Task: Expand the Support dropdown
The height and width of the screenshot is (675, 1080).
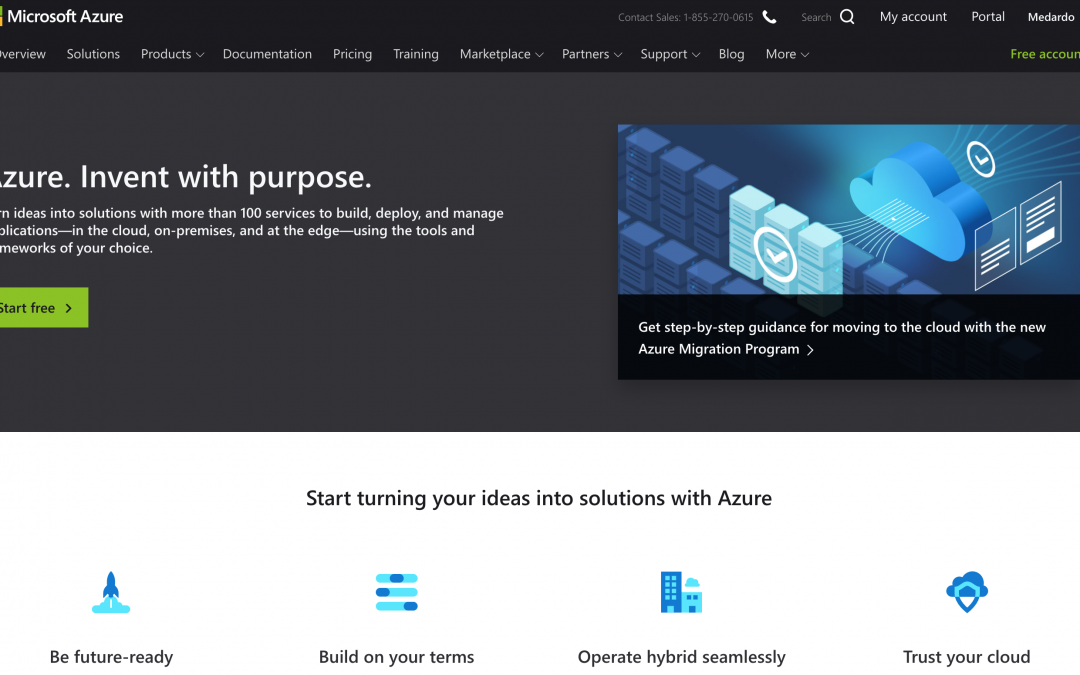Action: [670, 54]
